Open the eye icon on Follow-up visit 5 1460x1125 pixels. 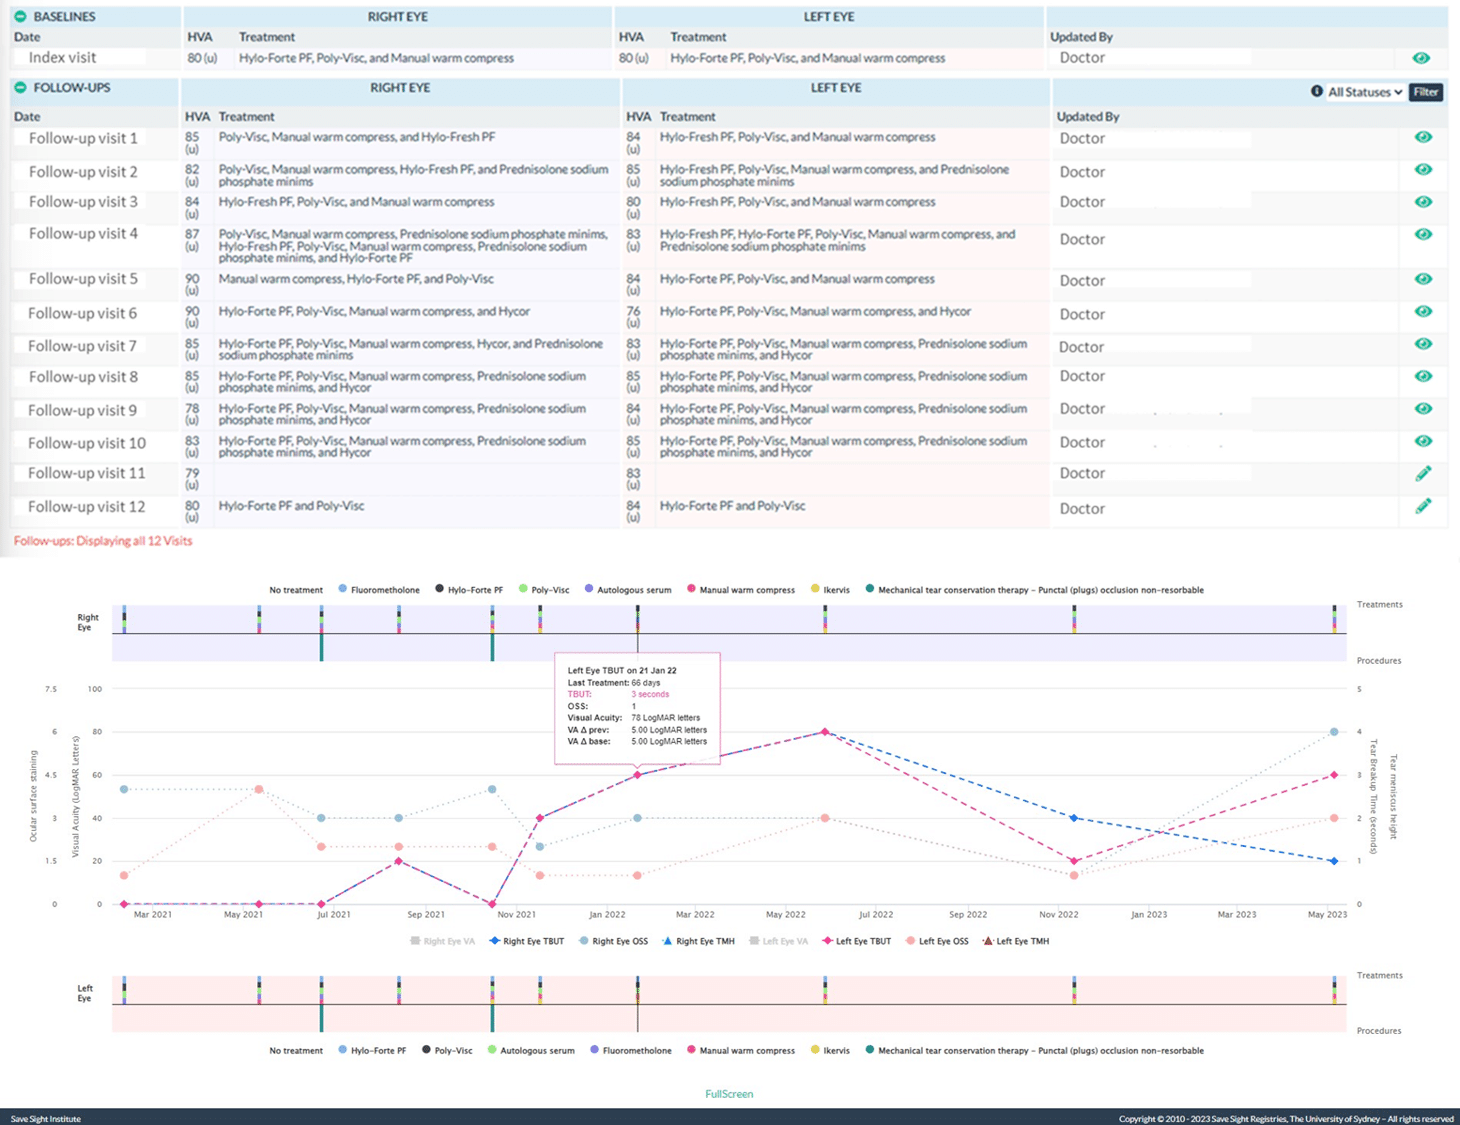1423,279
